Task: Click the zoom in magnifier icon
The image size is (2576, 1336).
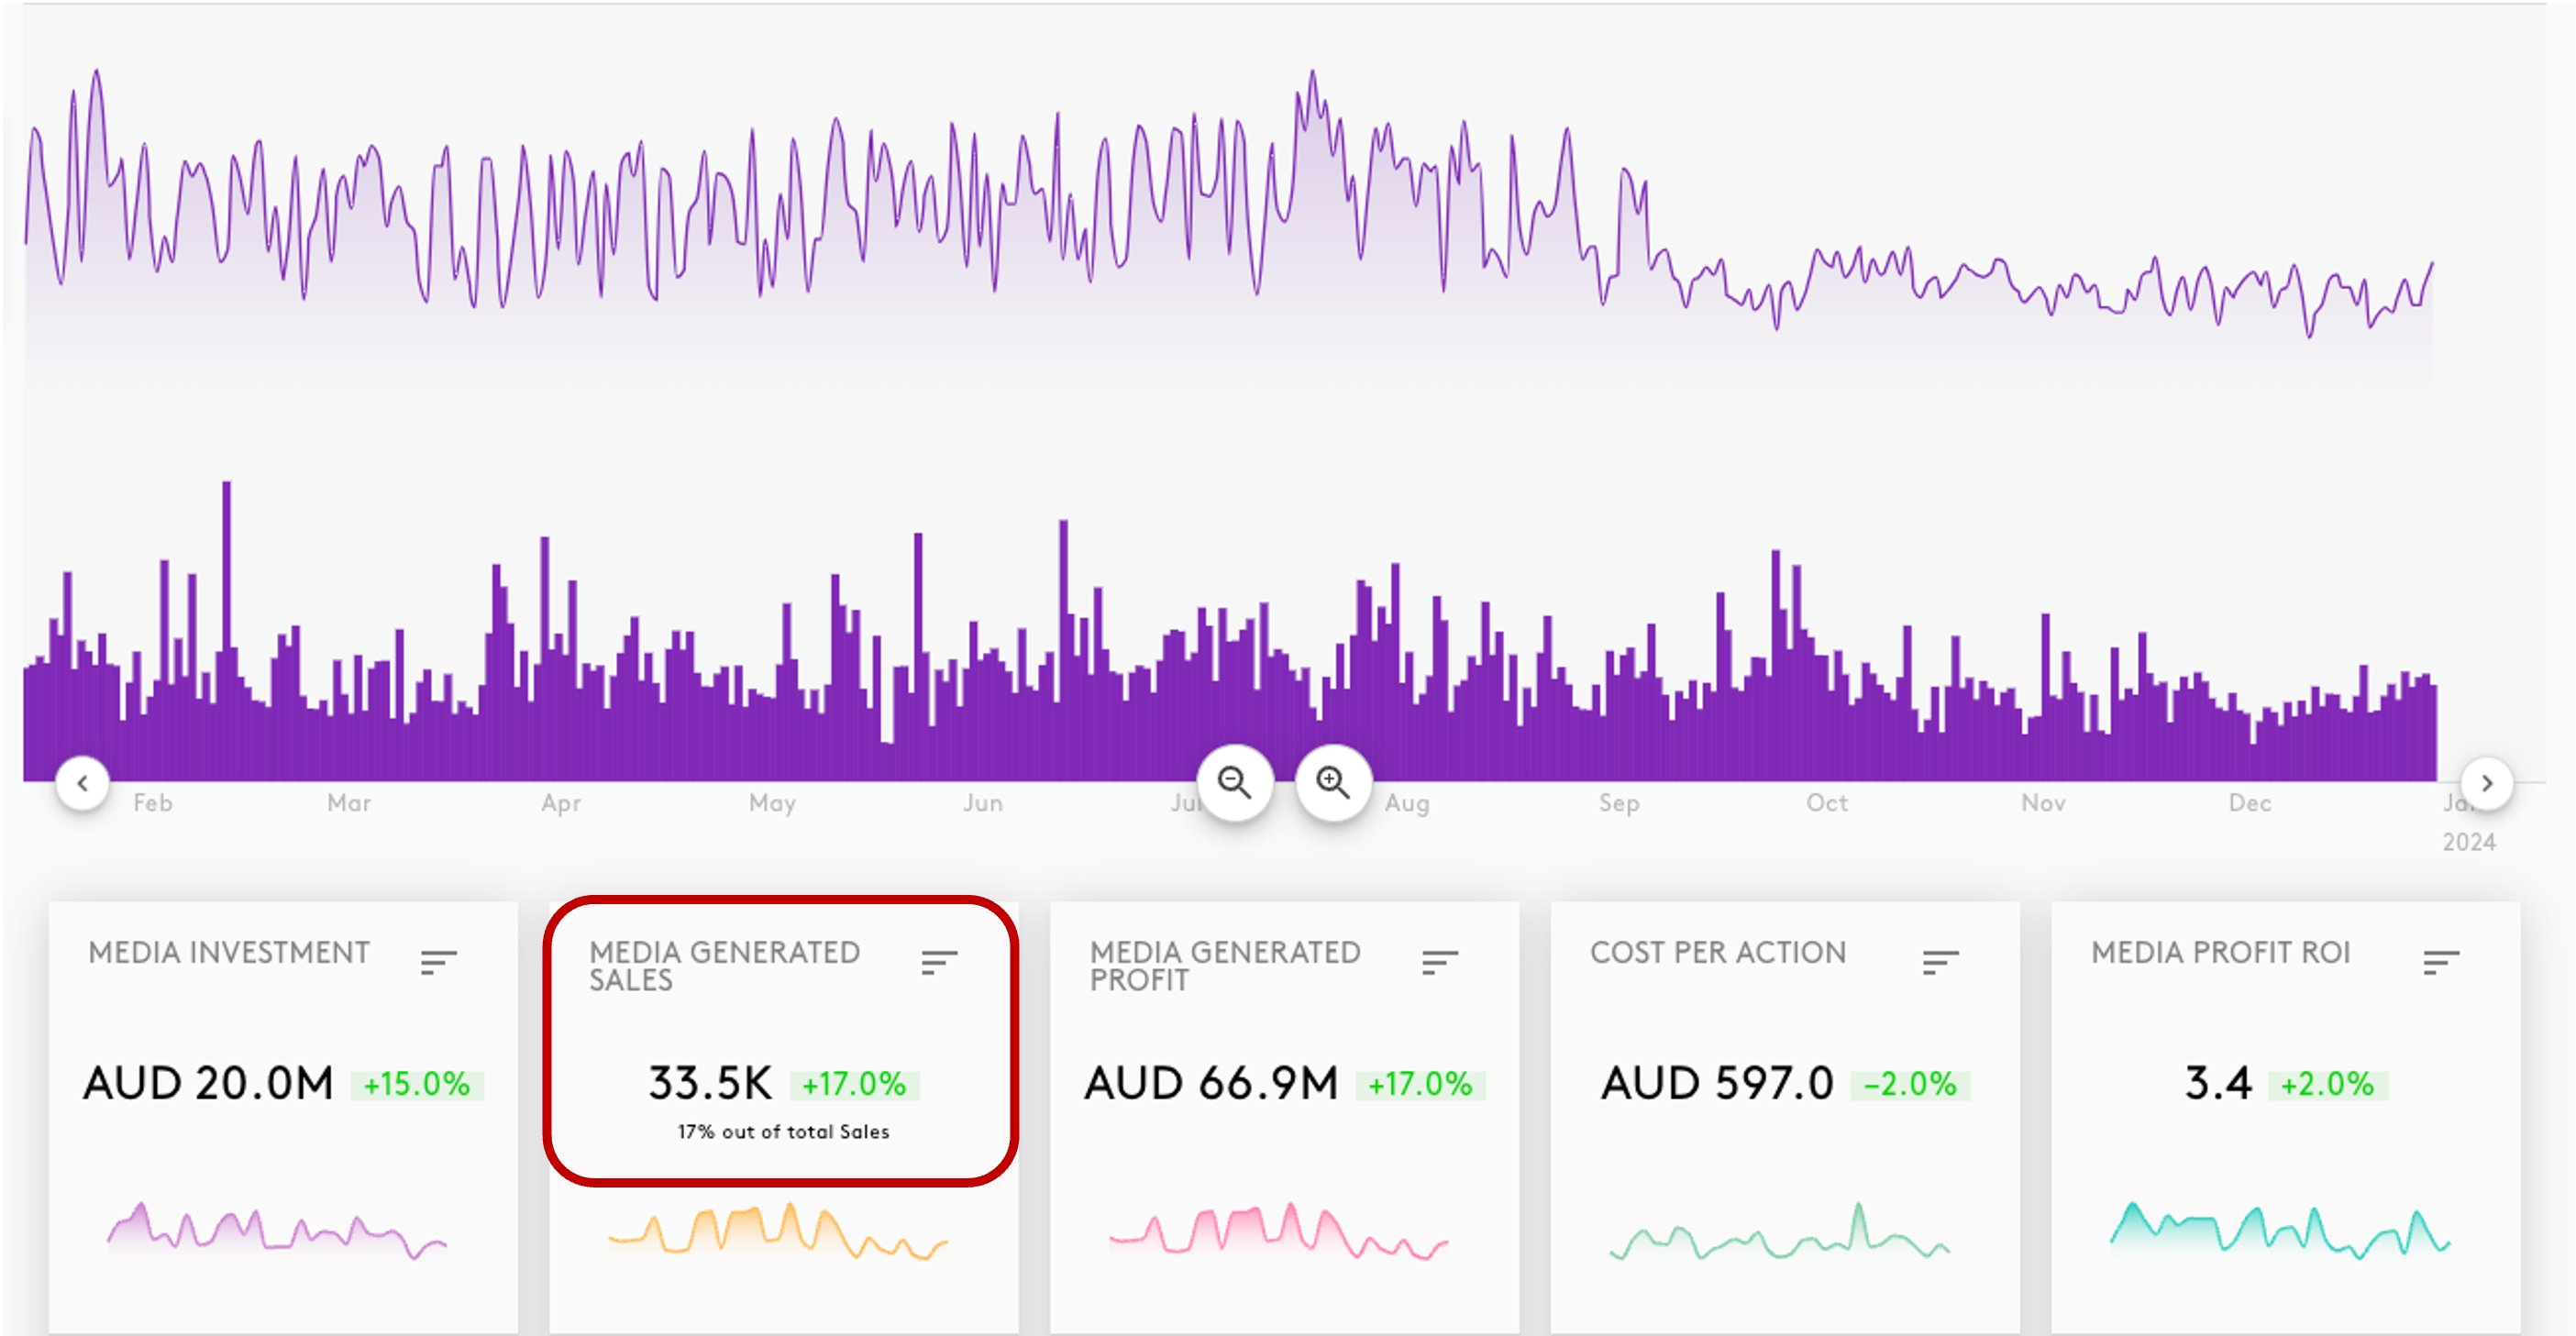Action: (x=1333, y=783)
